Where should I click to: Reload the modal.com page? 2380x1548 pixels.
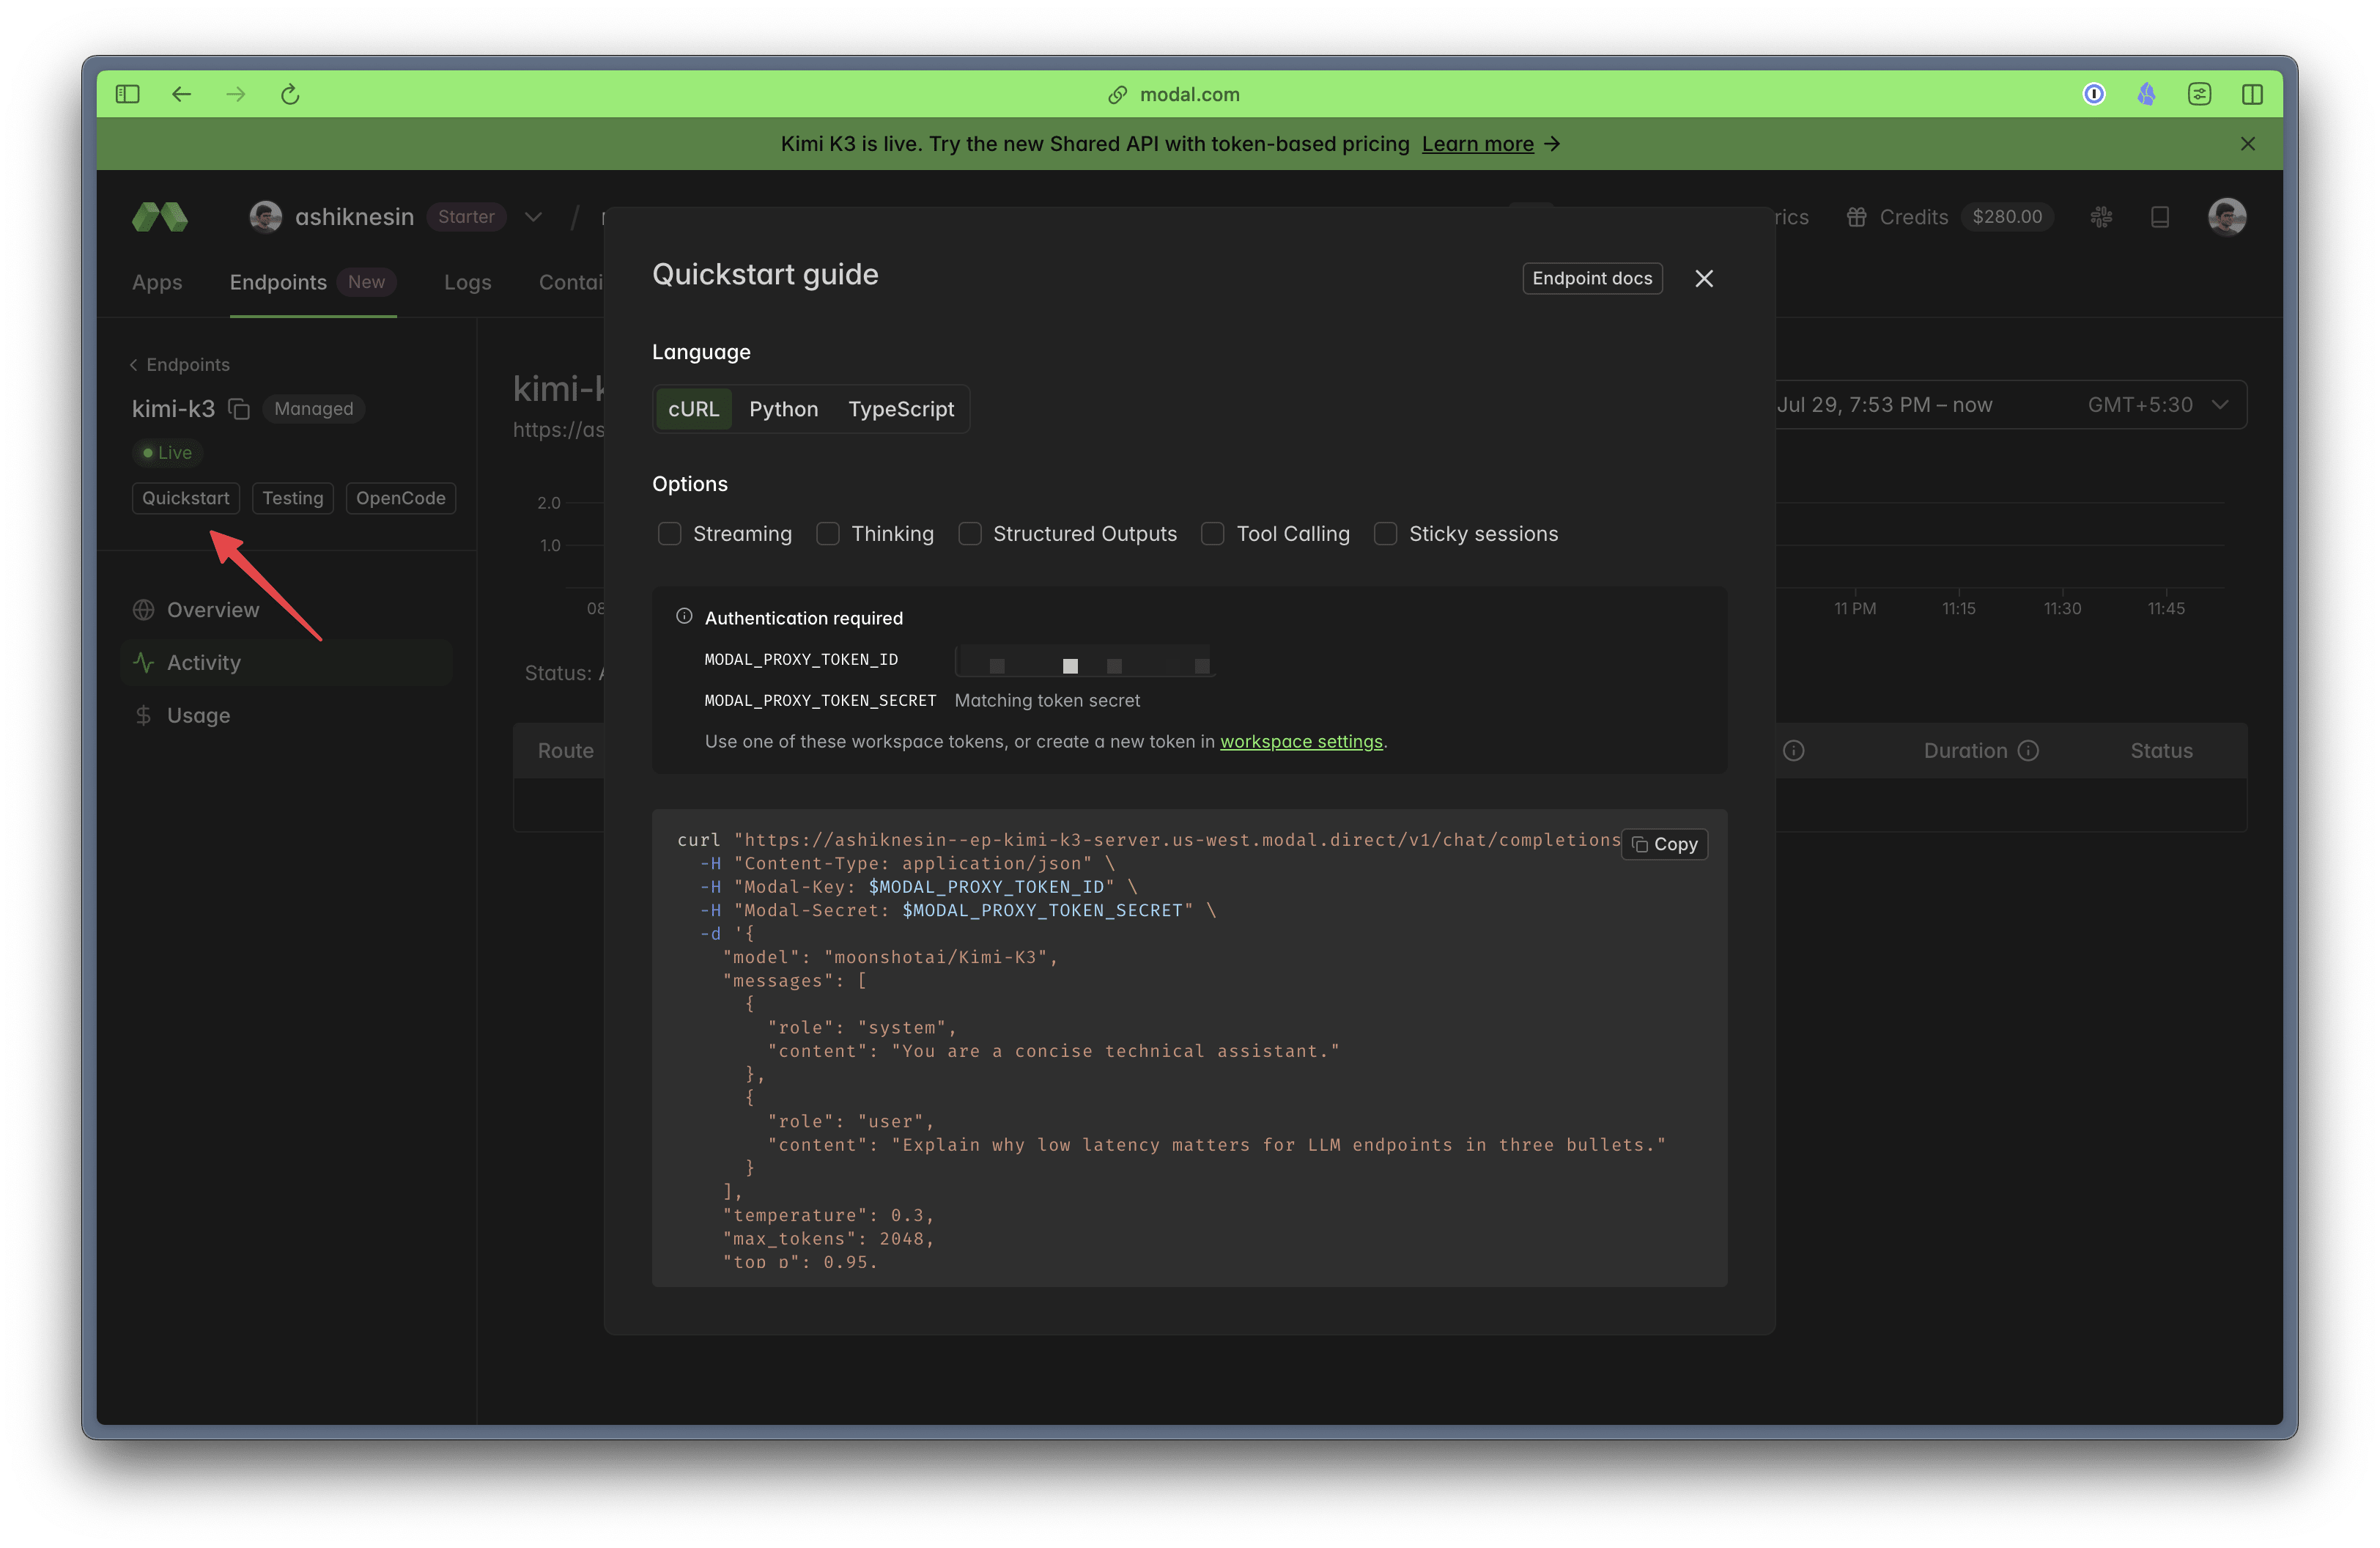(290, 94)
